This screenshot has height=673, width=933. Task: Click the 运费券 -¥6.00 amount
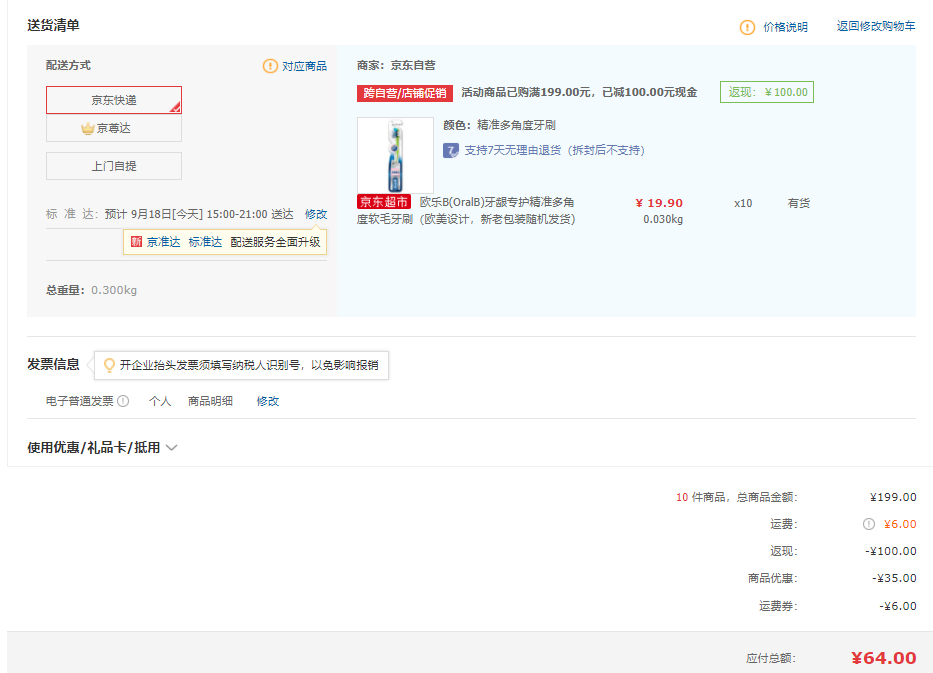click(x=898, y=606)
